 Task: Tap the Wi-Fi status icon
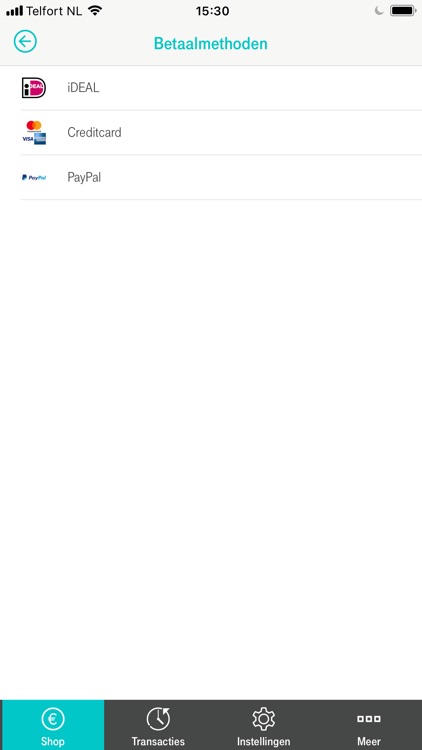point(95,11)
